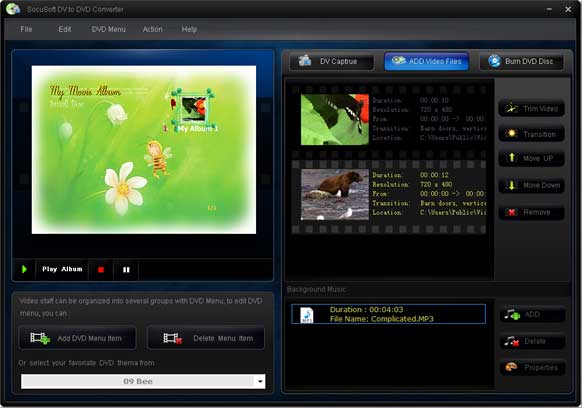Select the butterfly video thumbnail
The image size is (582, 408).
point(335,120)
